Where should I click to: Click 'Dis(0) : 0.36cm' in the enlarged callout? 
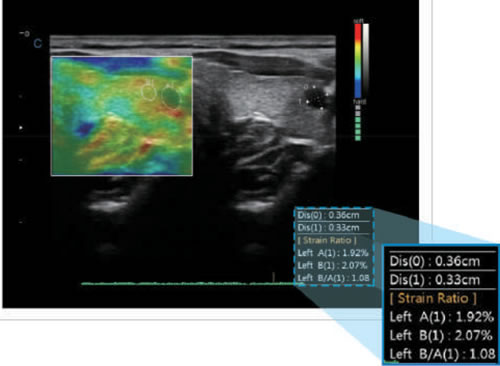coord(435,262)
